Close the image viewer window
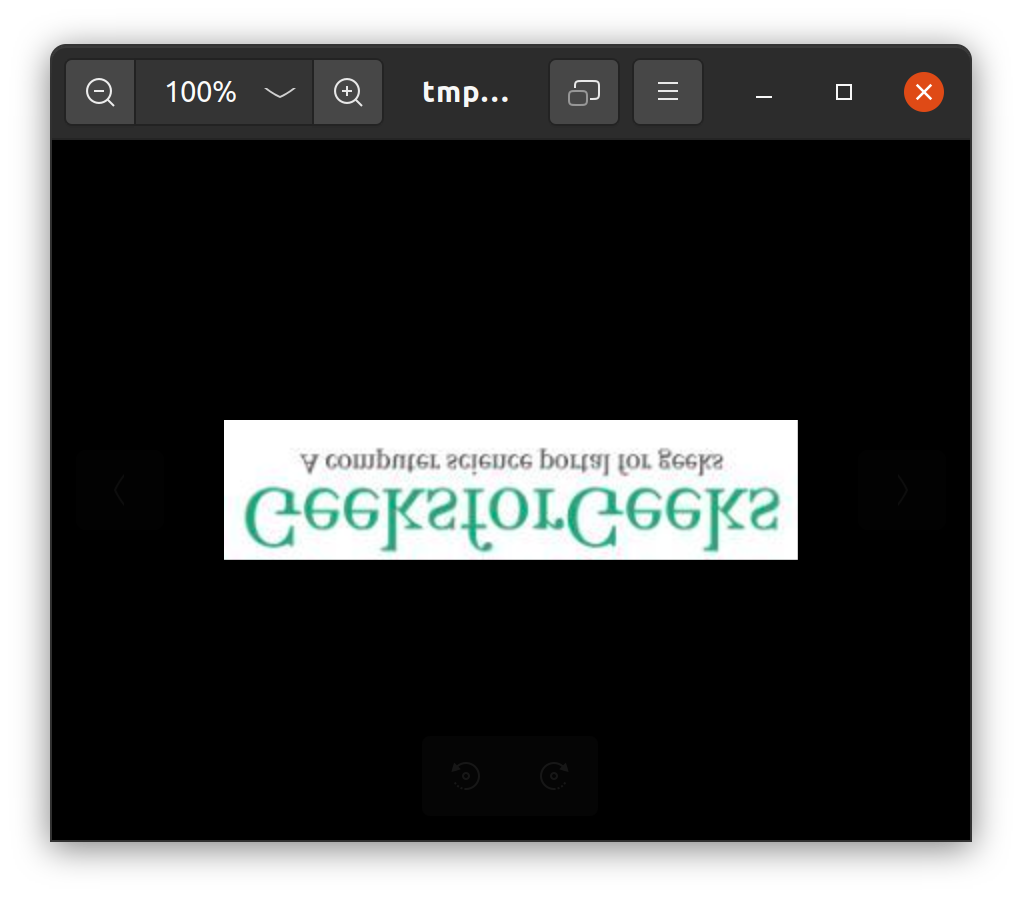Viewport: 1022px width, 898px height. pyautogui.click(x=923, y=93)
